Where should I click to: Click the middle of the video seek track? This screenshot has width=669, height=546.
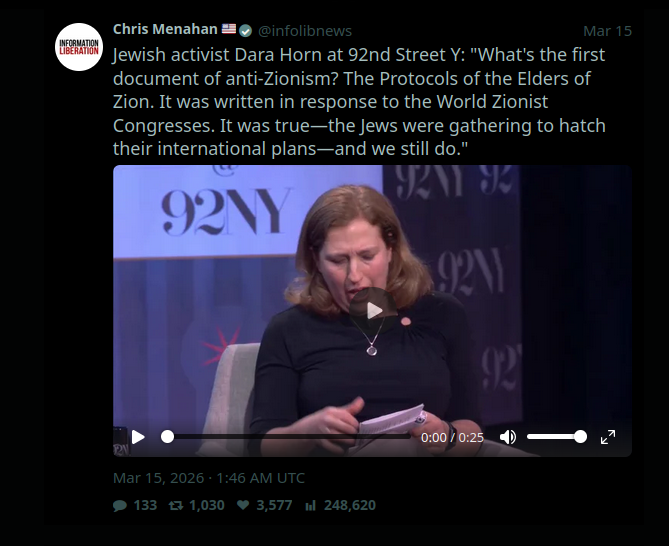(289, 437)
